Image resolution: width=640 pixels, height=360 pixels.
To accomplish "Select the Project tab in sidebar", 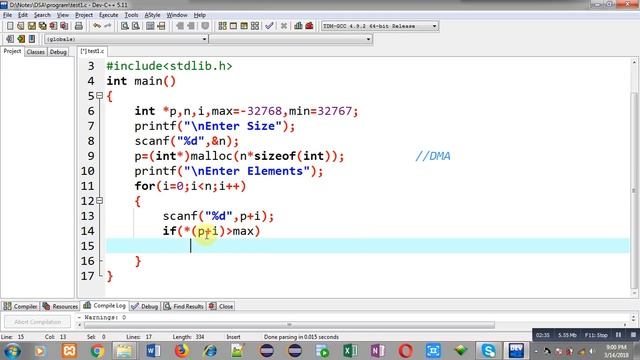I will tap(12, 51).
